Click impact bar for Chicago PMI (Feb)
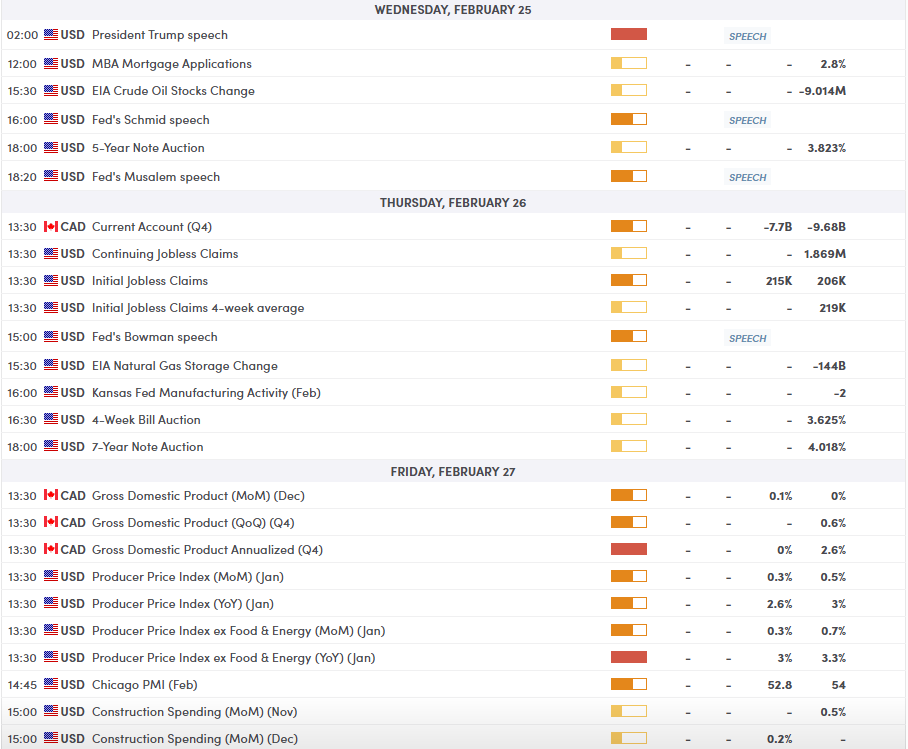This screenshot has height=749, width=908. click(629, 684)
